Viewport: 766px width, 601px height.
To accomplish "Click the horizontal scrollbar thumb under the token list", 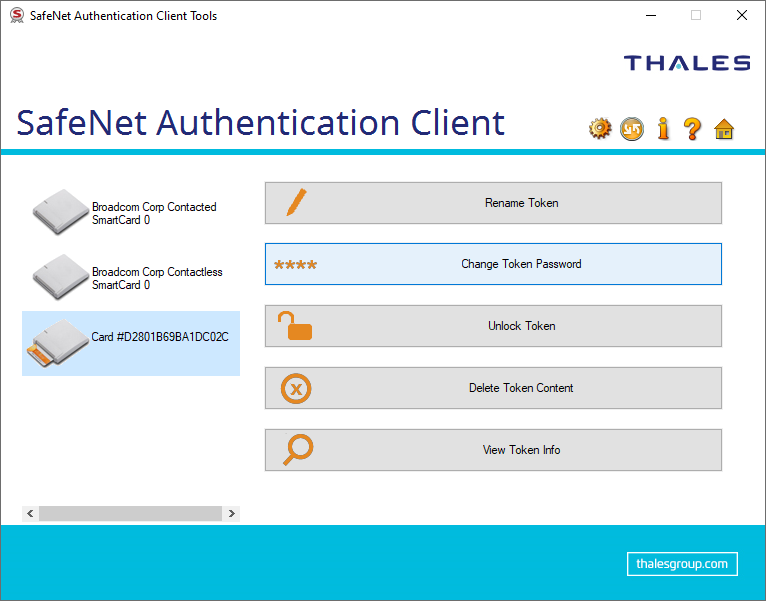I will [130, 514].
